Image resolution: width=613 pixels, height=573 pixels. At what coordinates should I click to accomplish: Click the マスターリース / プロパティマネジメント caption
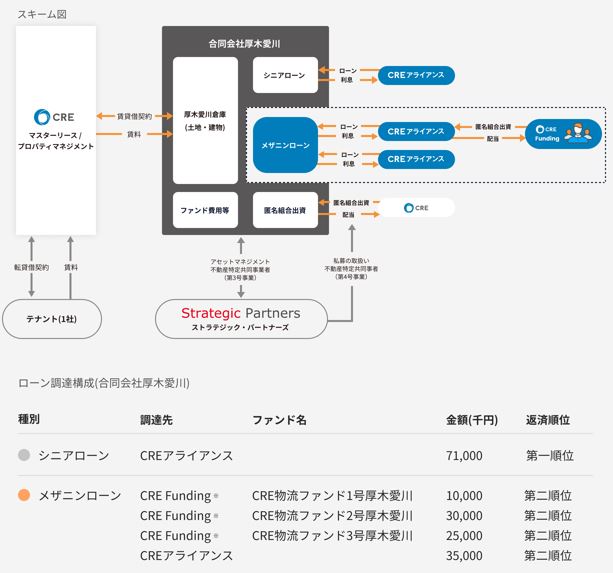[x=56, y=141]
